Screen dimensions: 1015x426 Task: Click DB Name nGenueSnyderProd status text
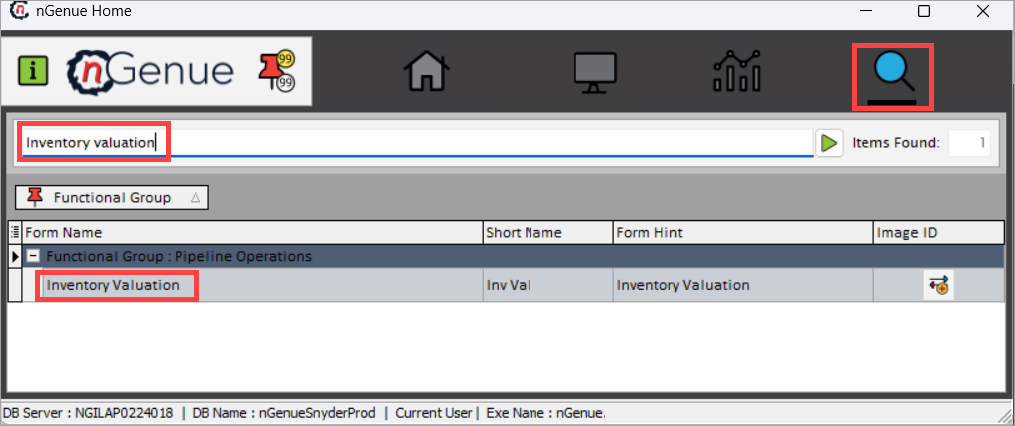(285, 412)
